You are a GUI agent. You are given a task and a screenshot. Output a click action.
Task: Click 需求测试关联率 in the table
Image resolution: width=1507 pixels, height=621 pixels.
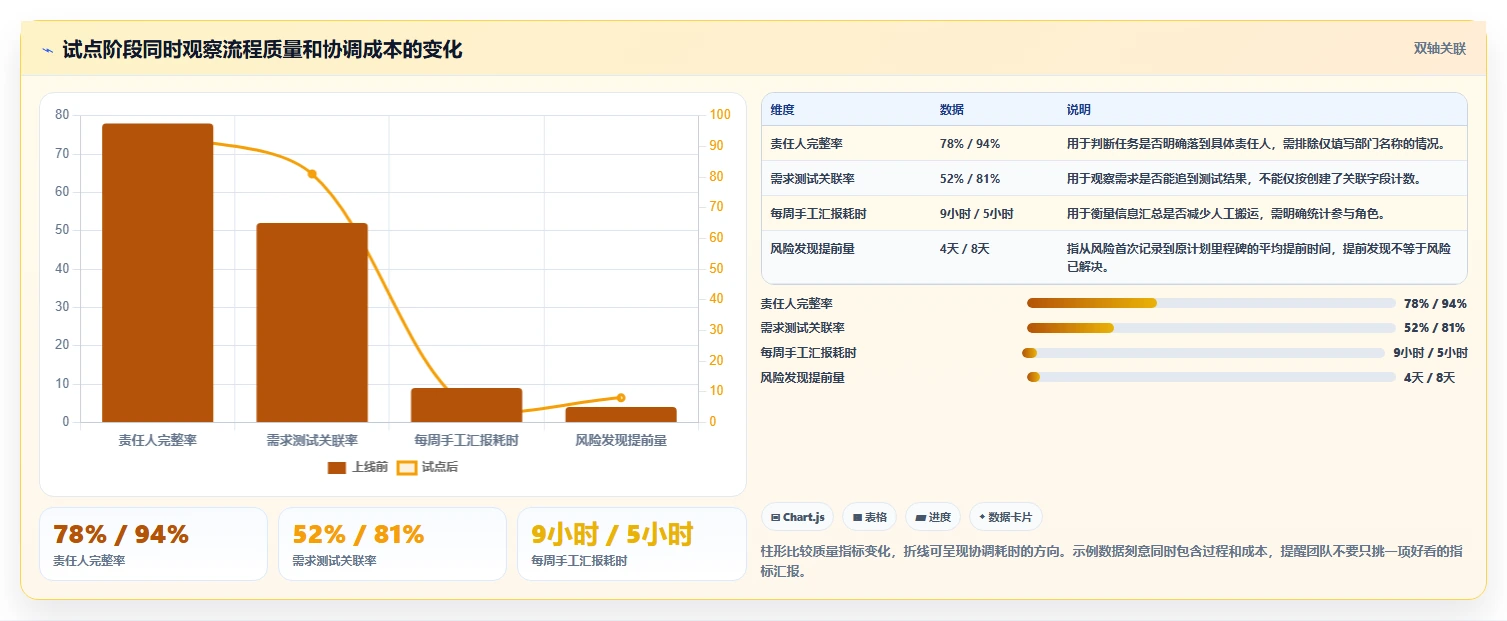click(x=812, y=179)
